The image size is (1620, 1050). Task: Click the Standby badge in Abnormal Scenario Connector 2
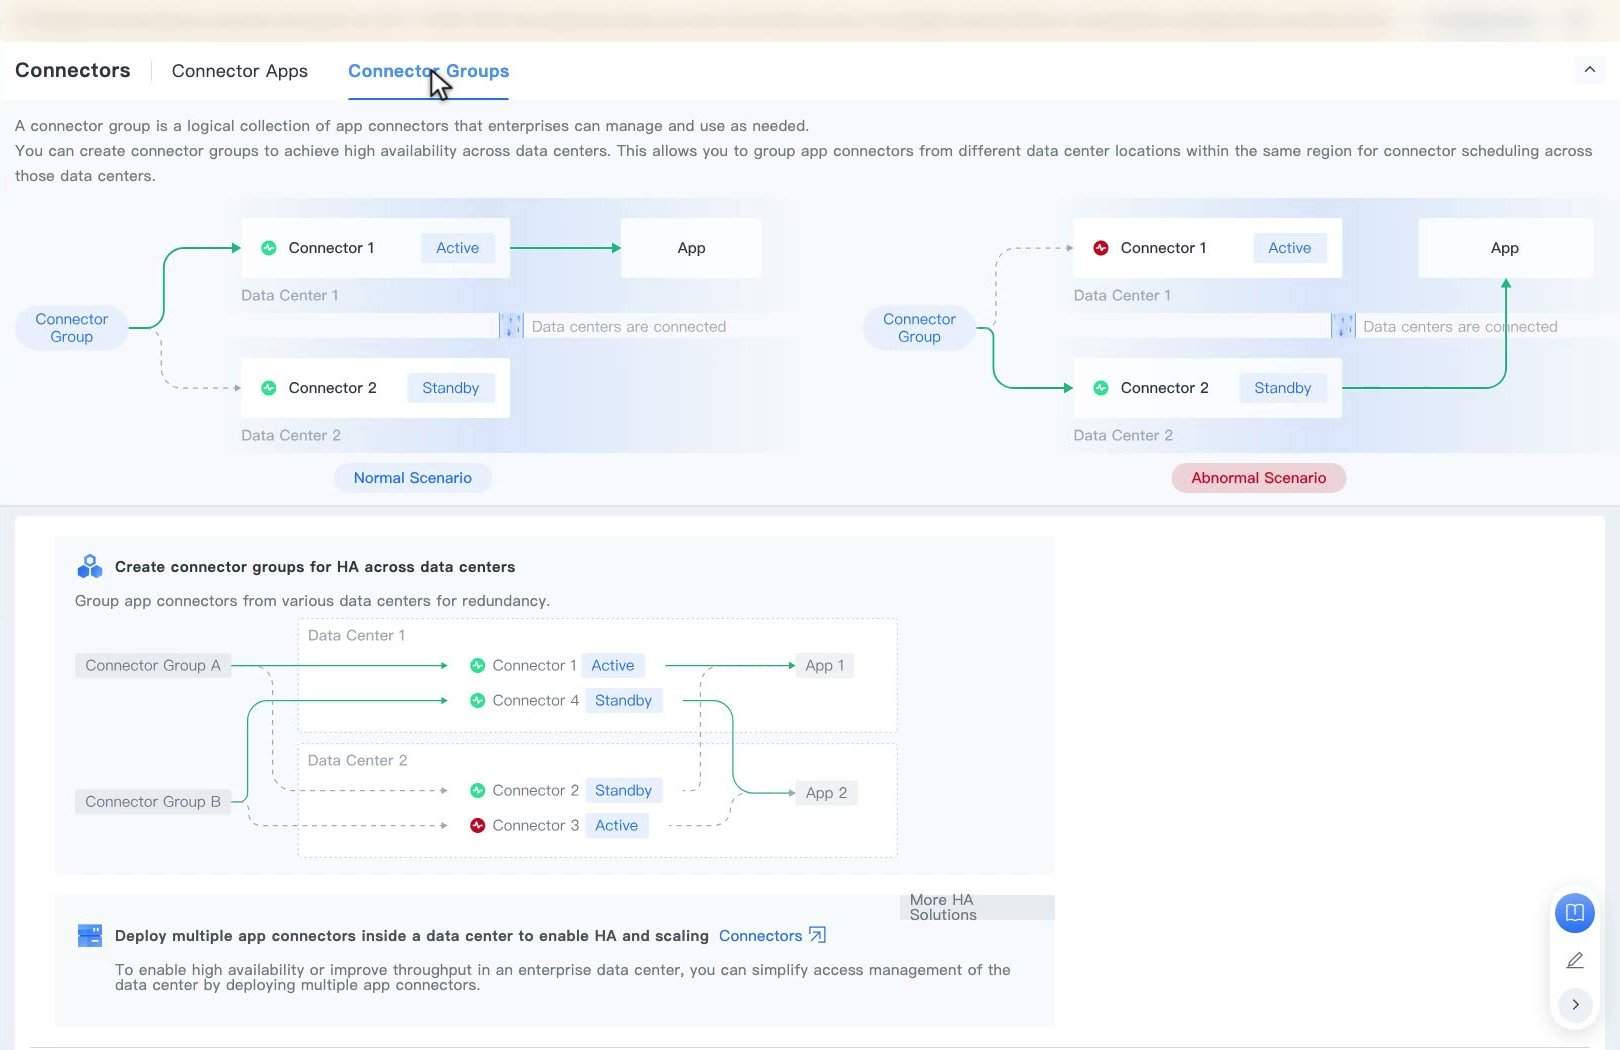(1283, 388)
